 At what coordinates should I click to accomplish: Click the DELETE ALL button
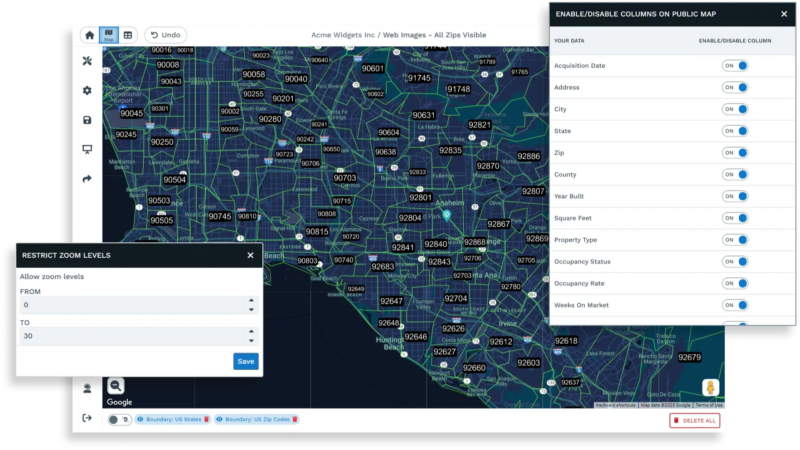pos(694,421)
